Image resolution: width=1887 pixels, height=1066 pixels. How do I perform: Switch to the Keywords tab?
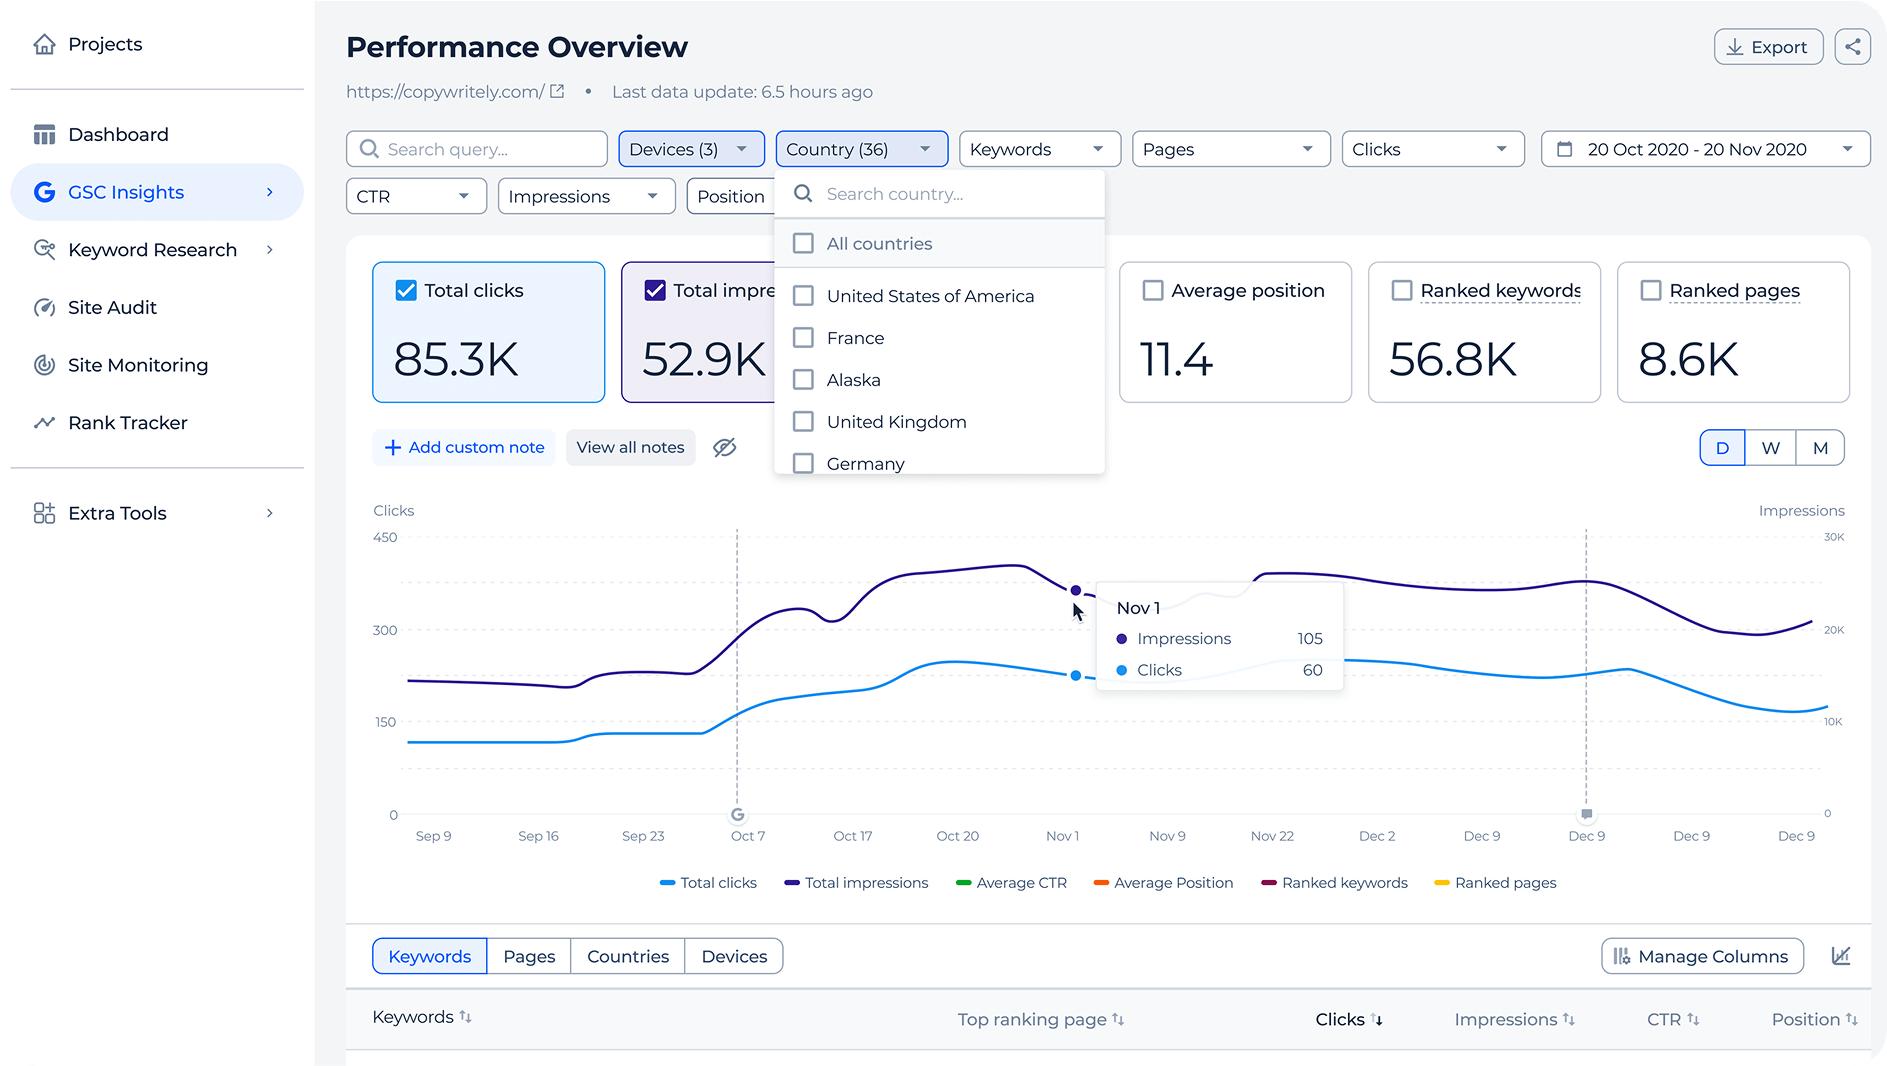click(429, 956)
